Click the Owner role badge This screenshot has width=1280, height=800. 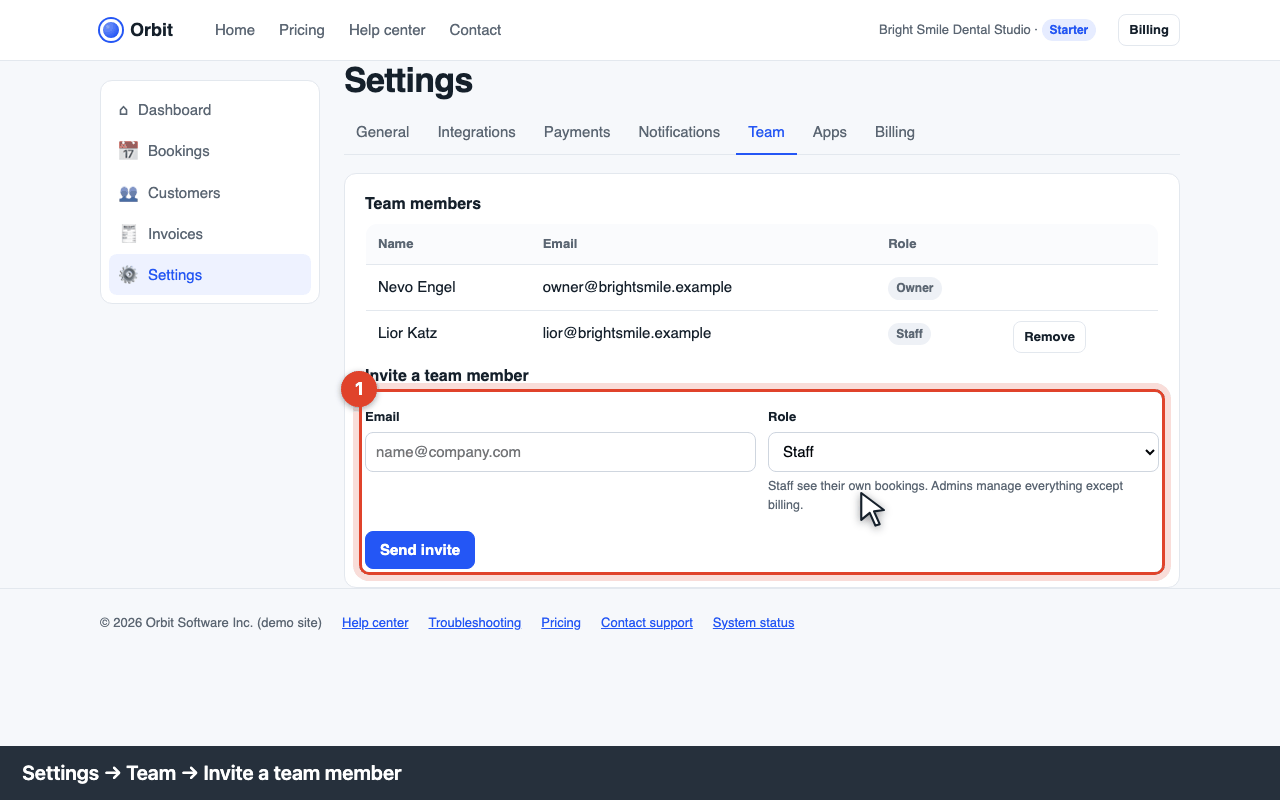pos(915,288)
